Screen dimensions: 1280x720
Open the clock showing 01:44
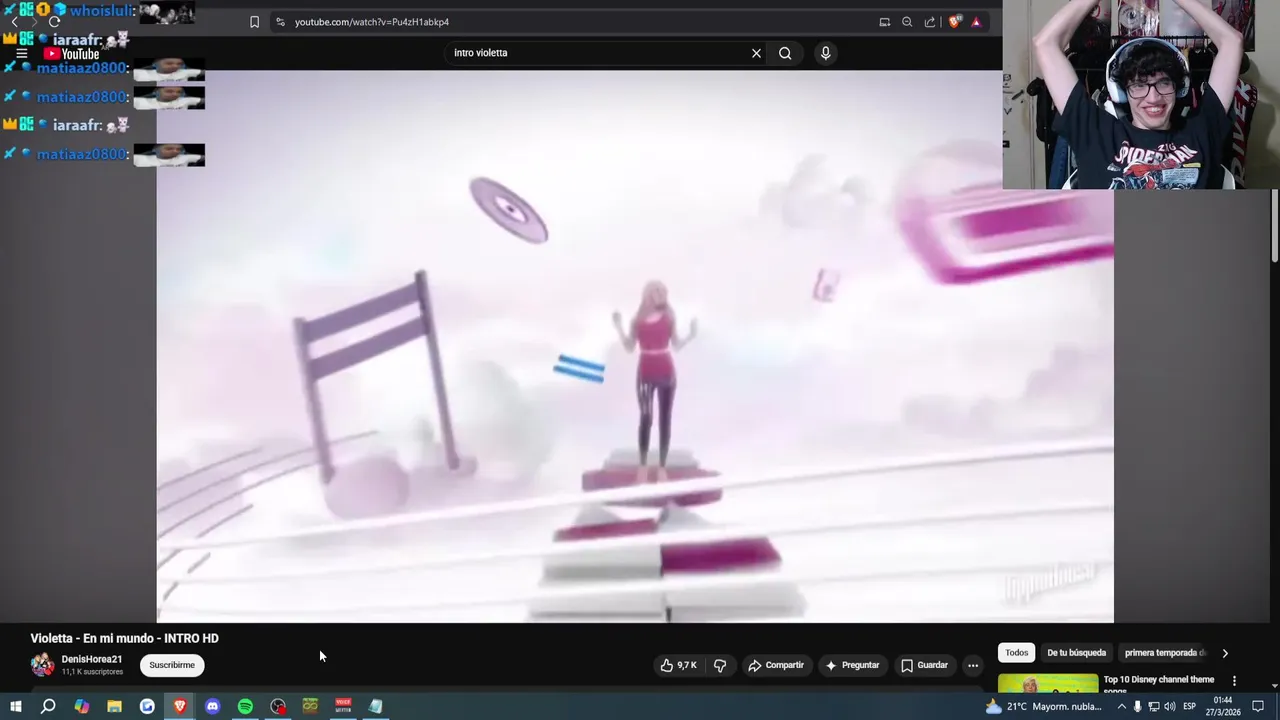[1223, 706]
